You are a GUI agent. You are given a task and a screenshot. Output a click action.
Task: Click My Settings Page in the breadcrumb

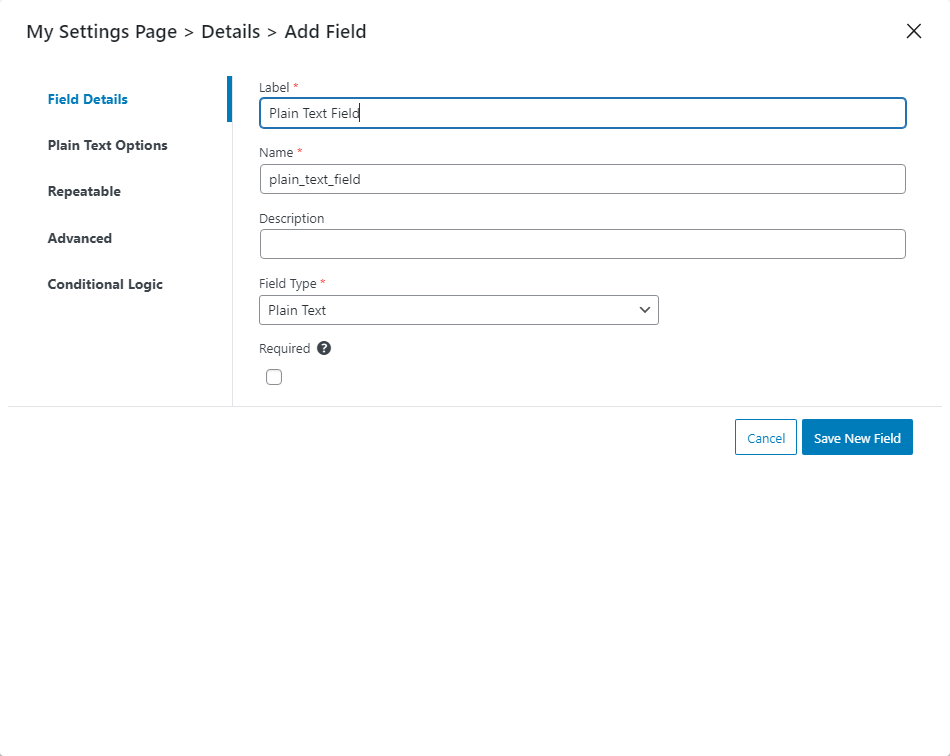point(102,32)
